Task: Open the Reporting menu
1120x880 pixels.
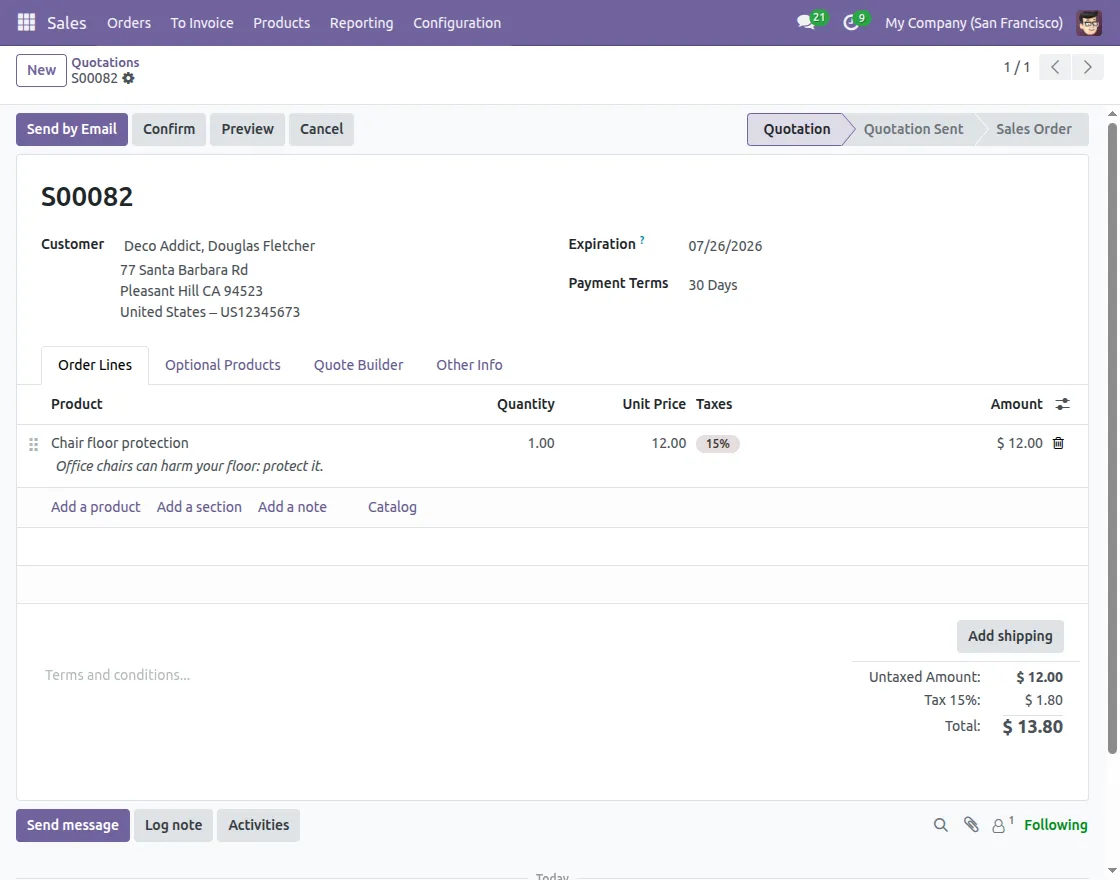Action: pyautogui.click(x=361, y=23)
